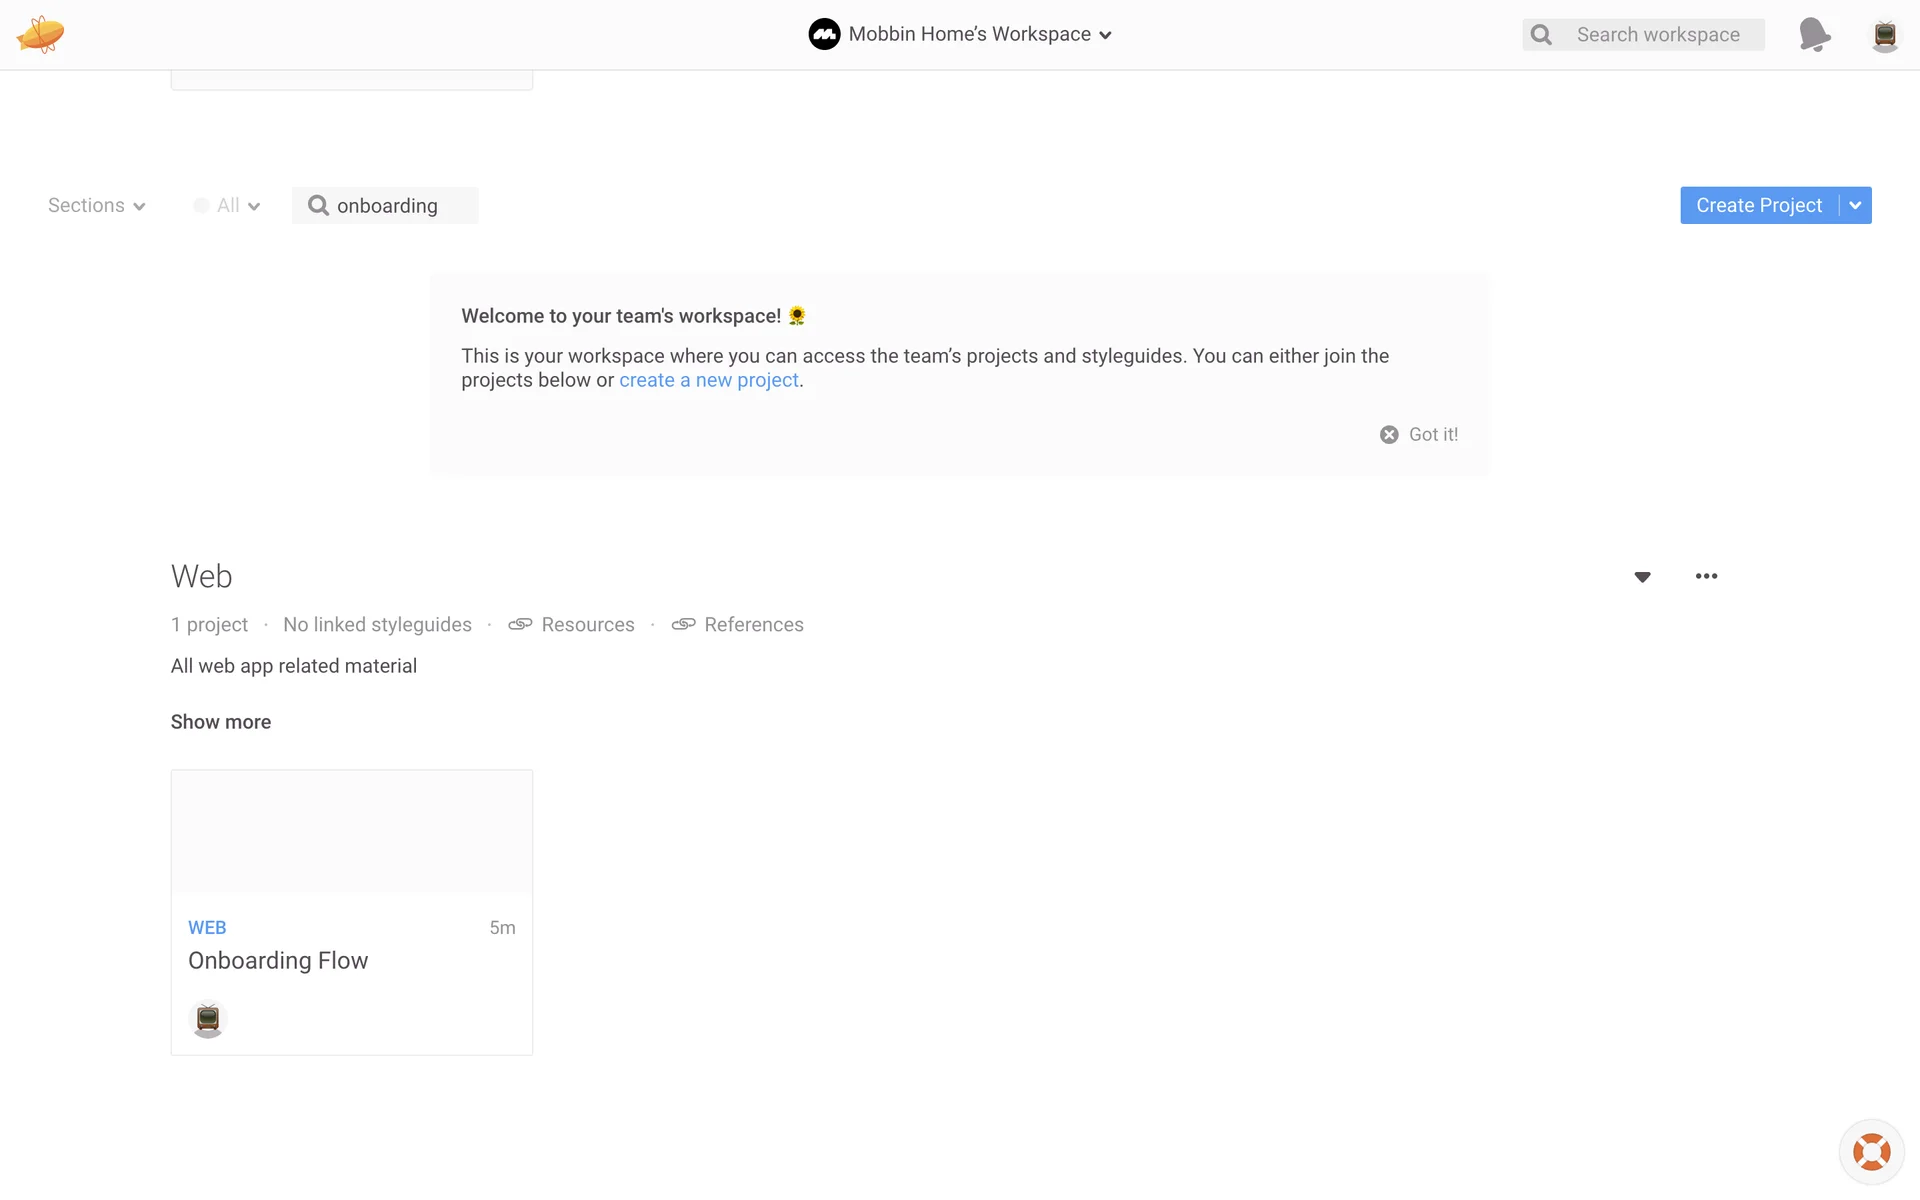Open the All status filter dropdown
This screenshot has height=1200, width=1920.
(229, 205)
